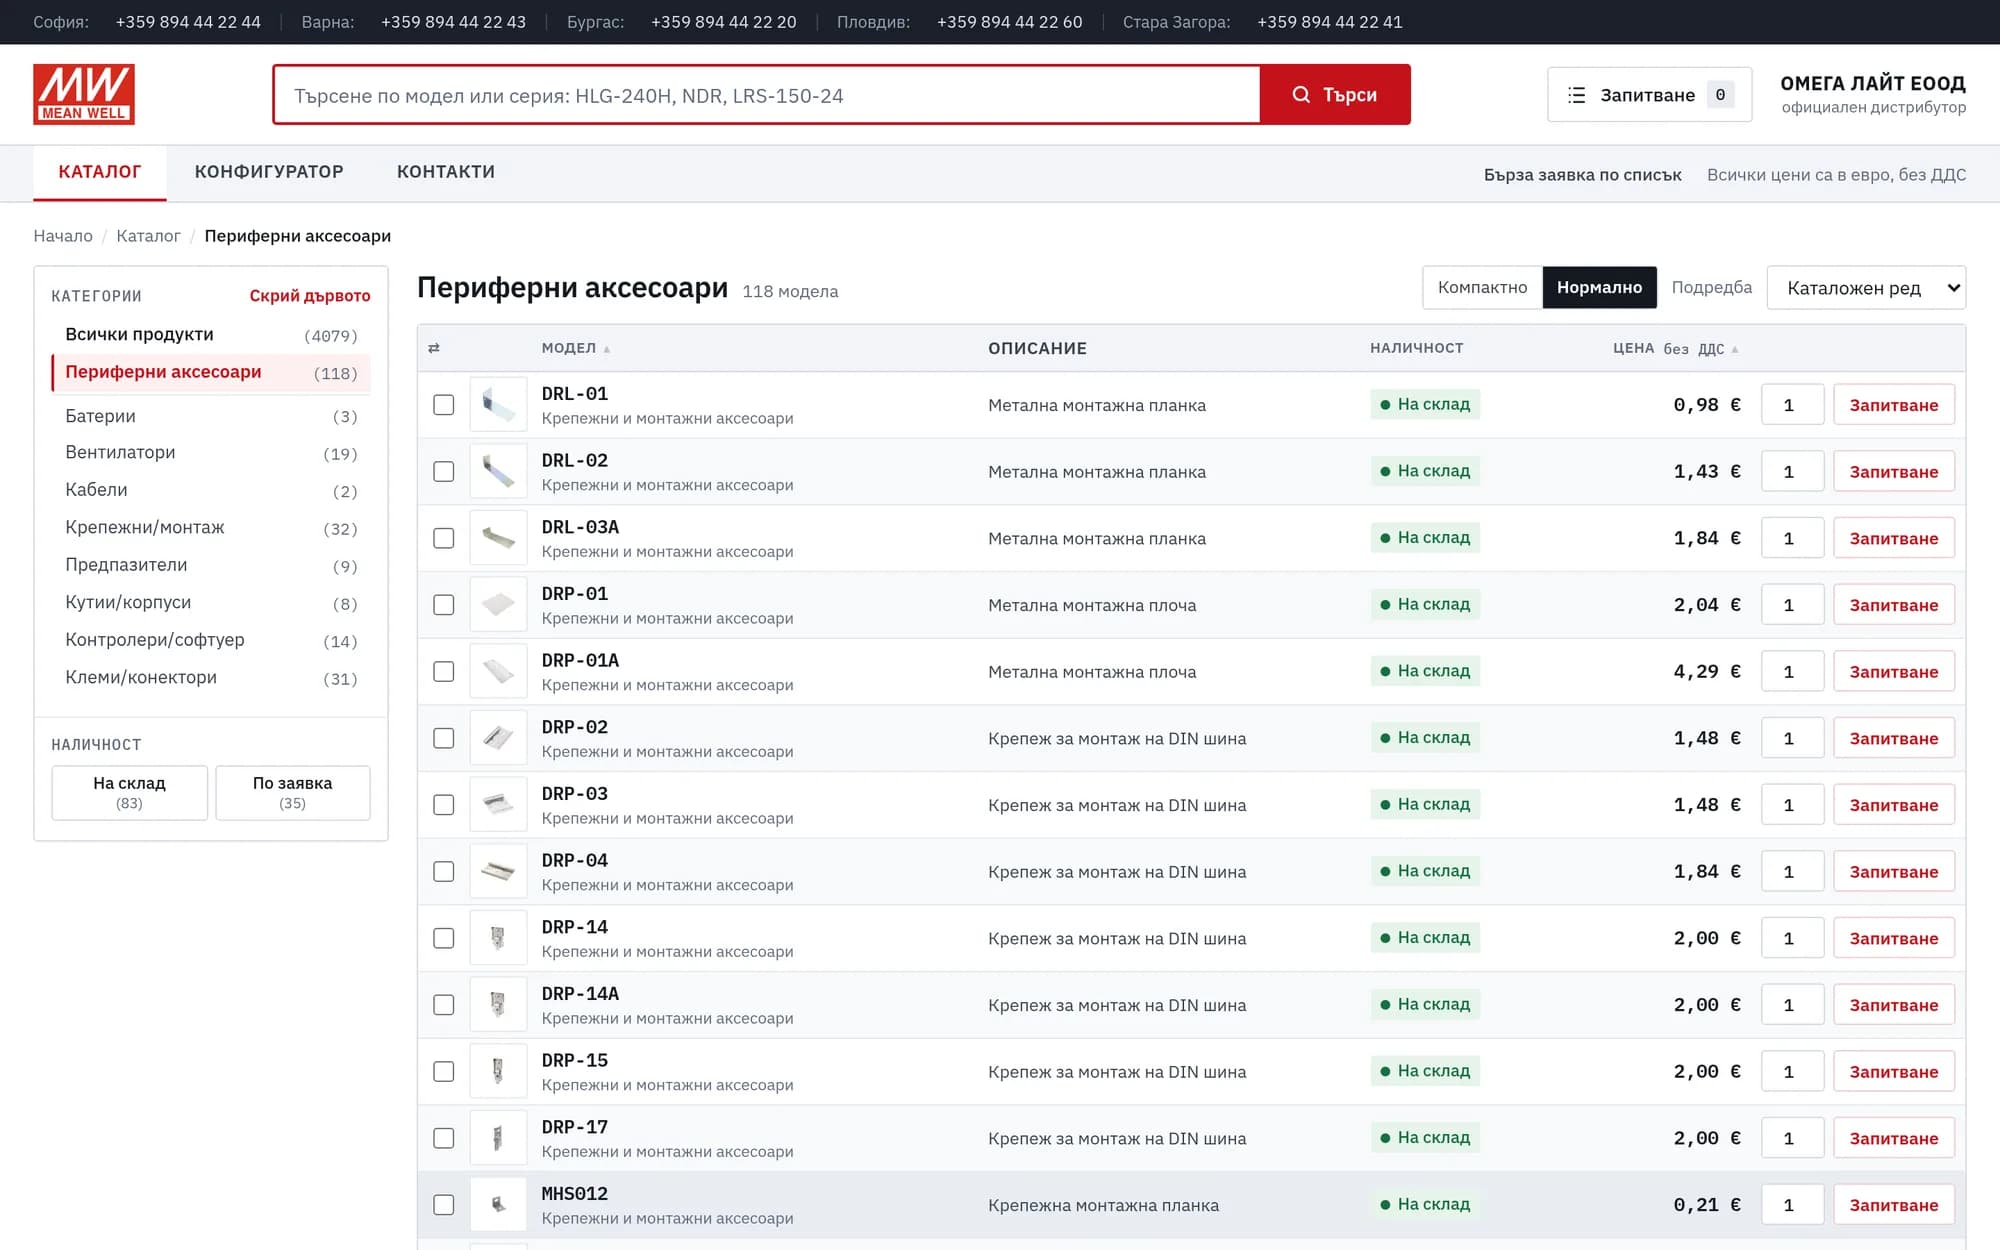Screen dimensions: 2000x1250
Task: Open the DRL-01 product thumbnail
Action: [x=498, y=404]
